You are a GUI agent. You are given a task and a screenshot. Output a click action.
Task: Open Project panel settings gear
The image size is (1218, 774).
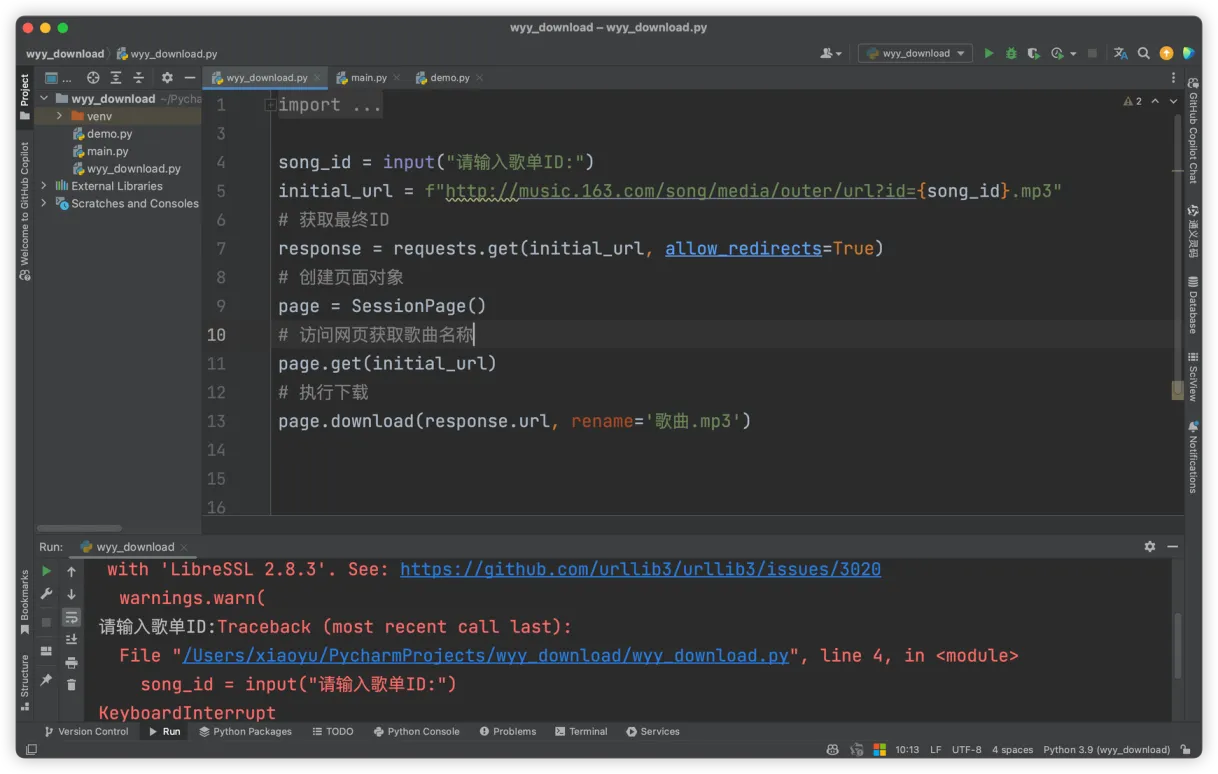(167, 78)
